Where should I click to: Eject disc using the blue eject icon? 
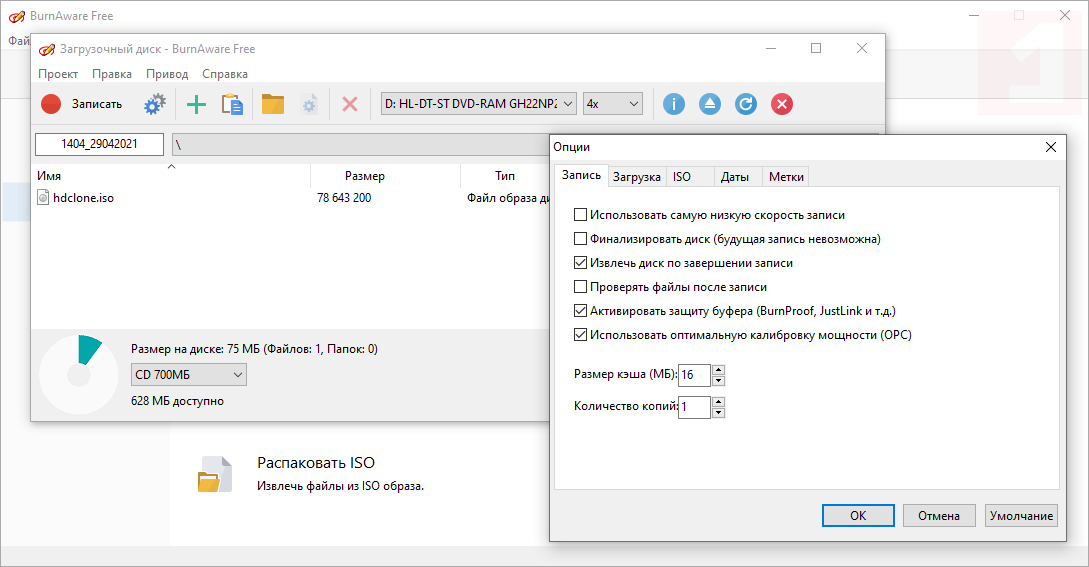click(x=710, y=104)
